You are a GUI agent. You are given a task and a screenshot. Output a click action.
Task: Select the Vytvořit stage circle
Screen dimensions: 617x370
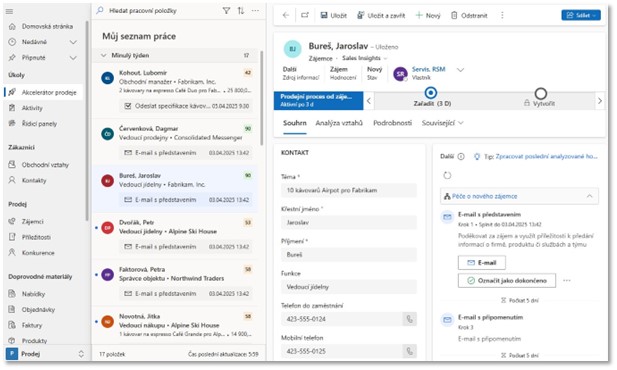tap(541, 93)
